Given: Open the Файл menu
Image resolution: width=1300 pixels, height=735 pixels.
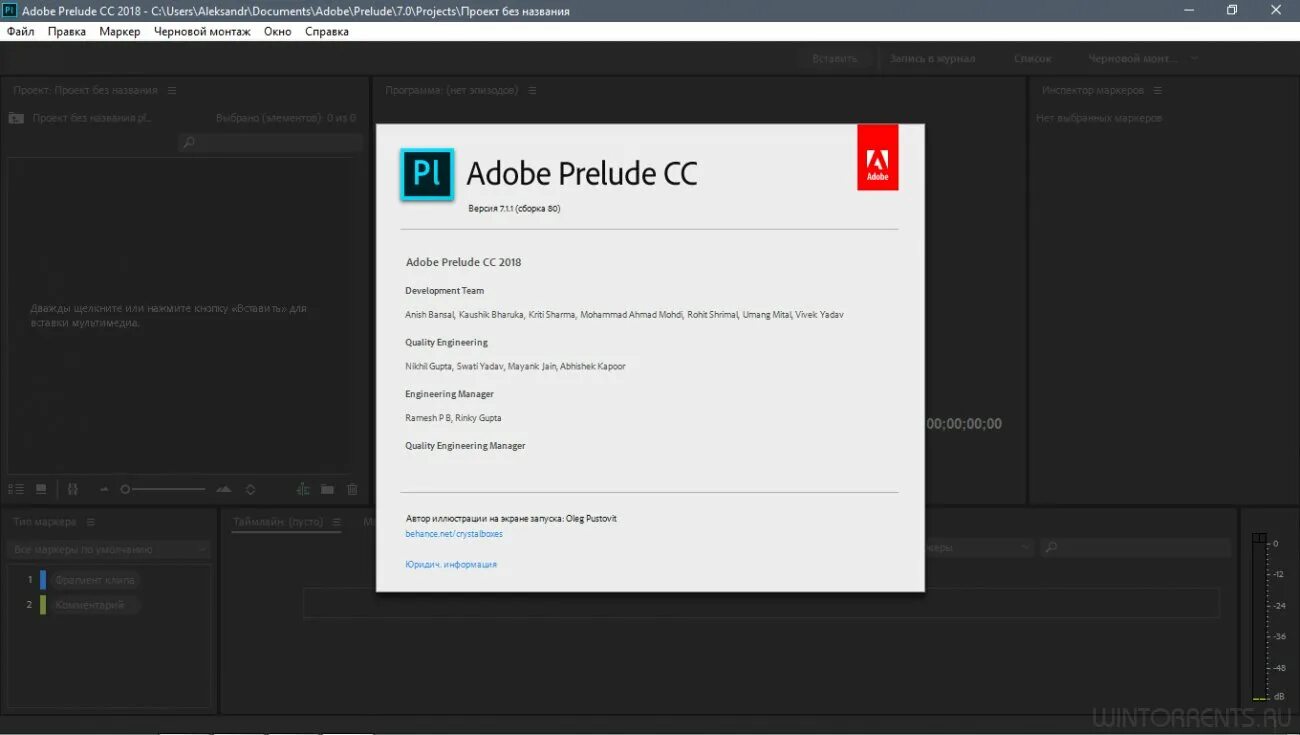Looking at the screenshot, I should (20, 31).
